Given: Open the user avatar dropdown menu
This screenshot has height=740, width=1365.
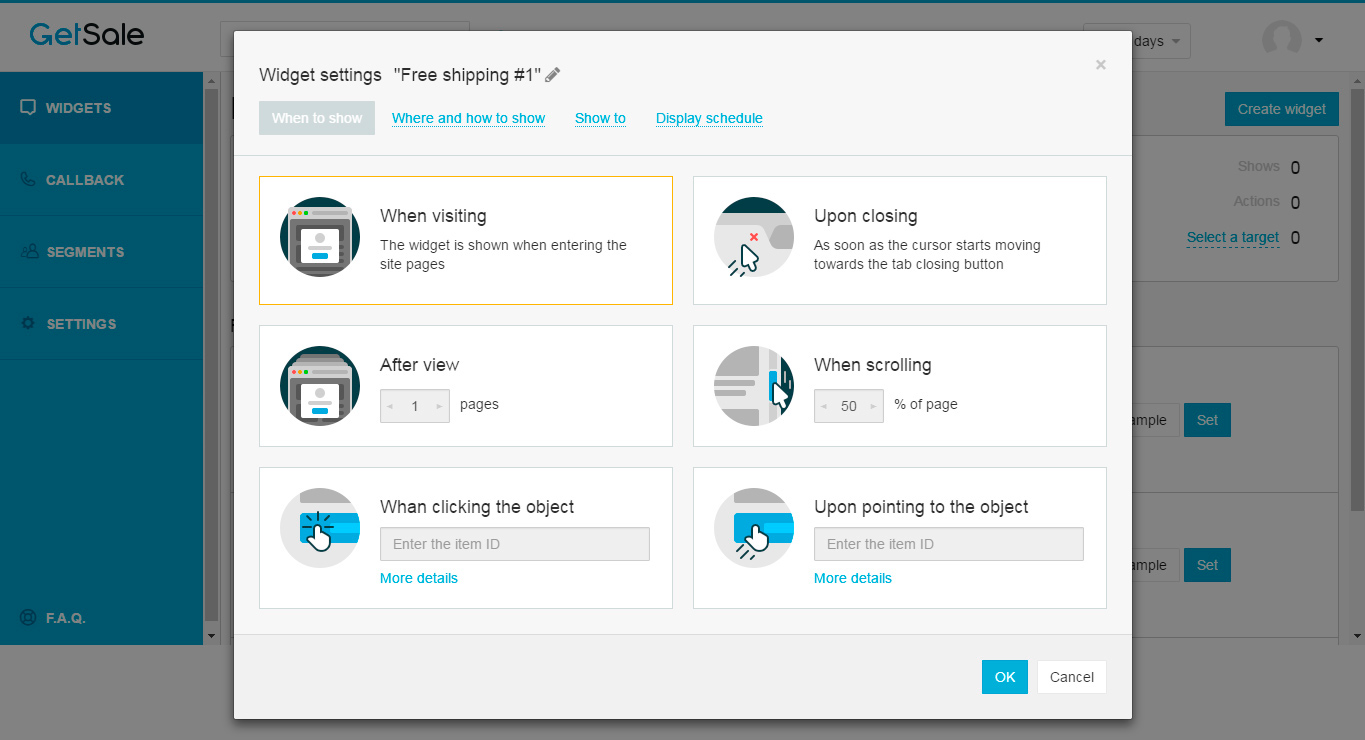Looking at the screenshot, I should pyautogui.click(x=1318, y=41).
